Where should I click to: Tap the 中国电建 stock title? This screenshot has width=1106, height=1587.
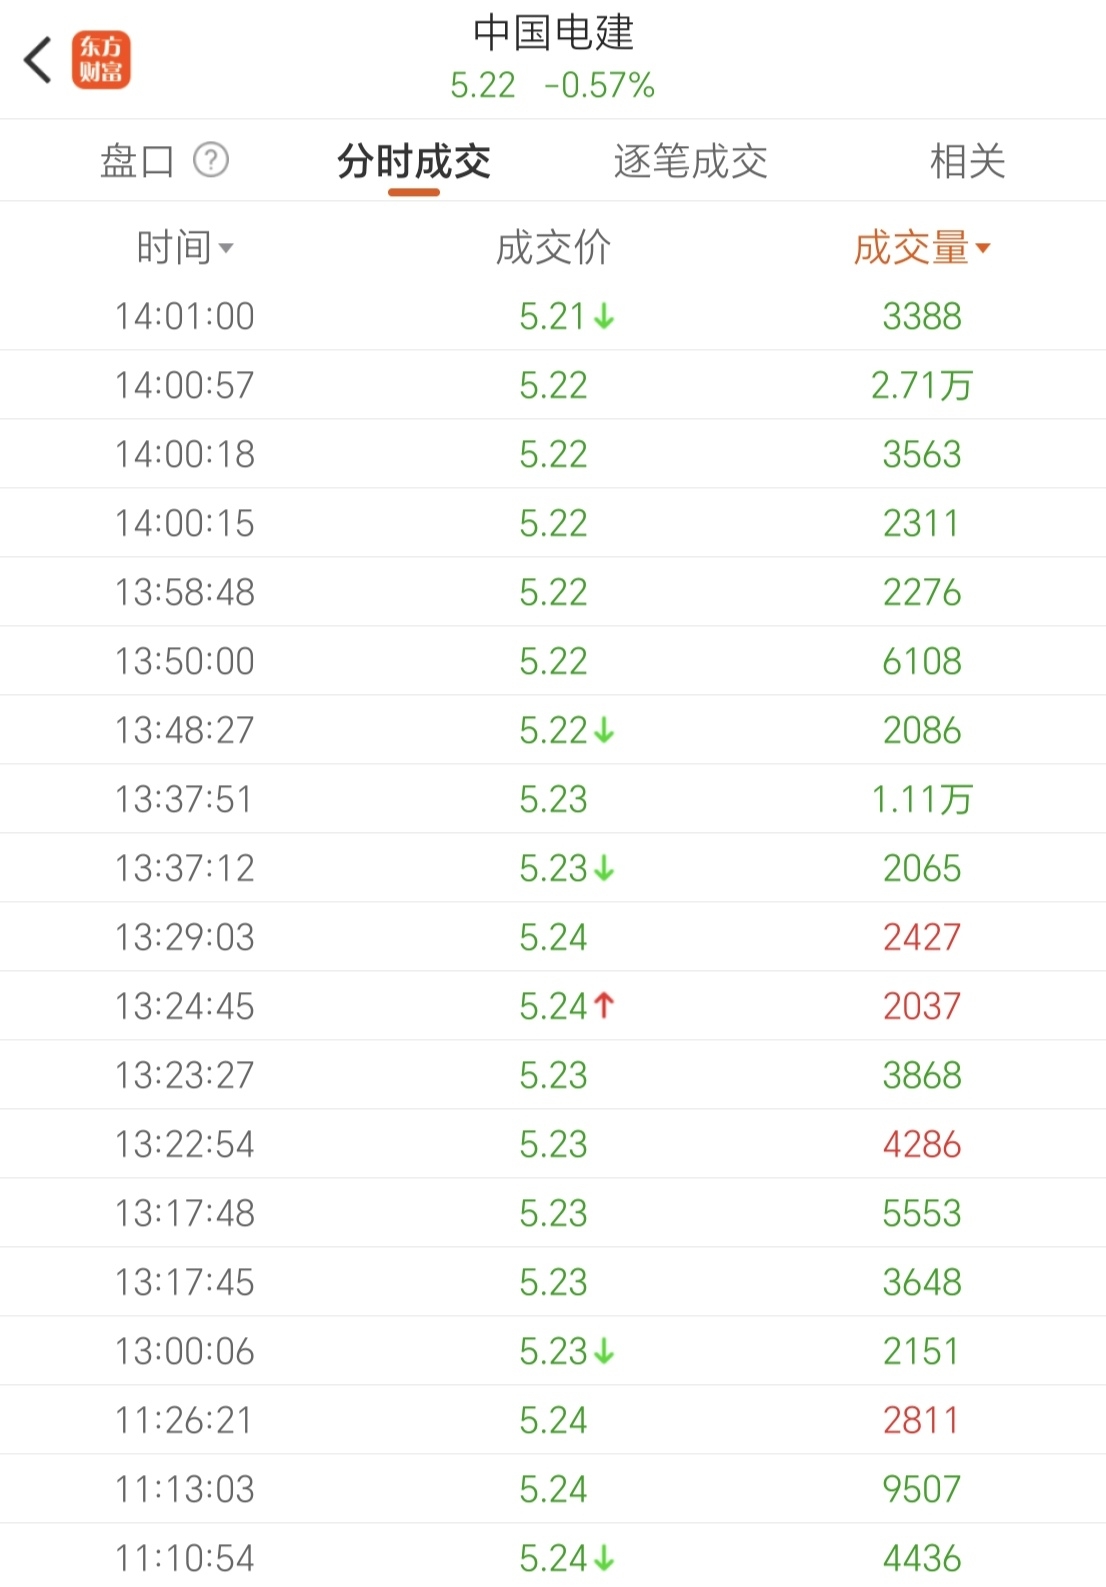(x=553, y=33)
